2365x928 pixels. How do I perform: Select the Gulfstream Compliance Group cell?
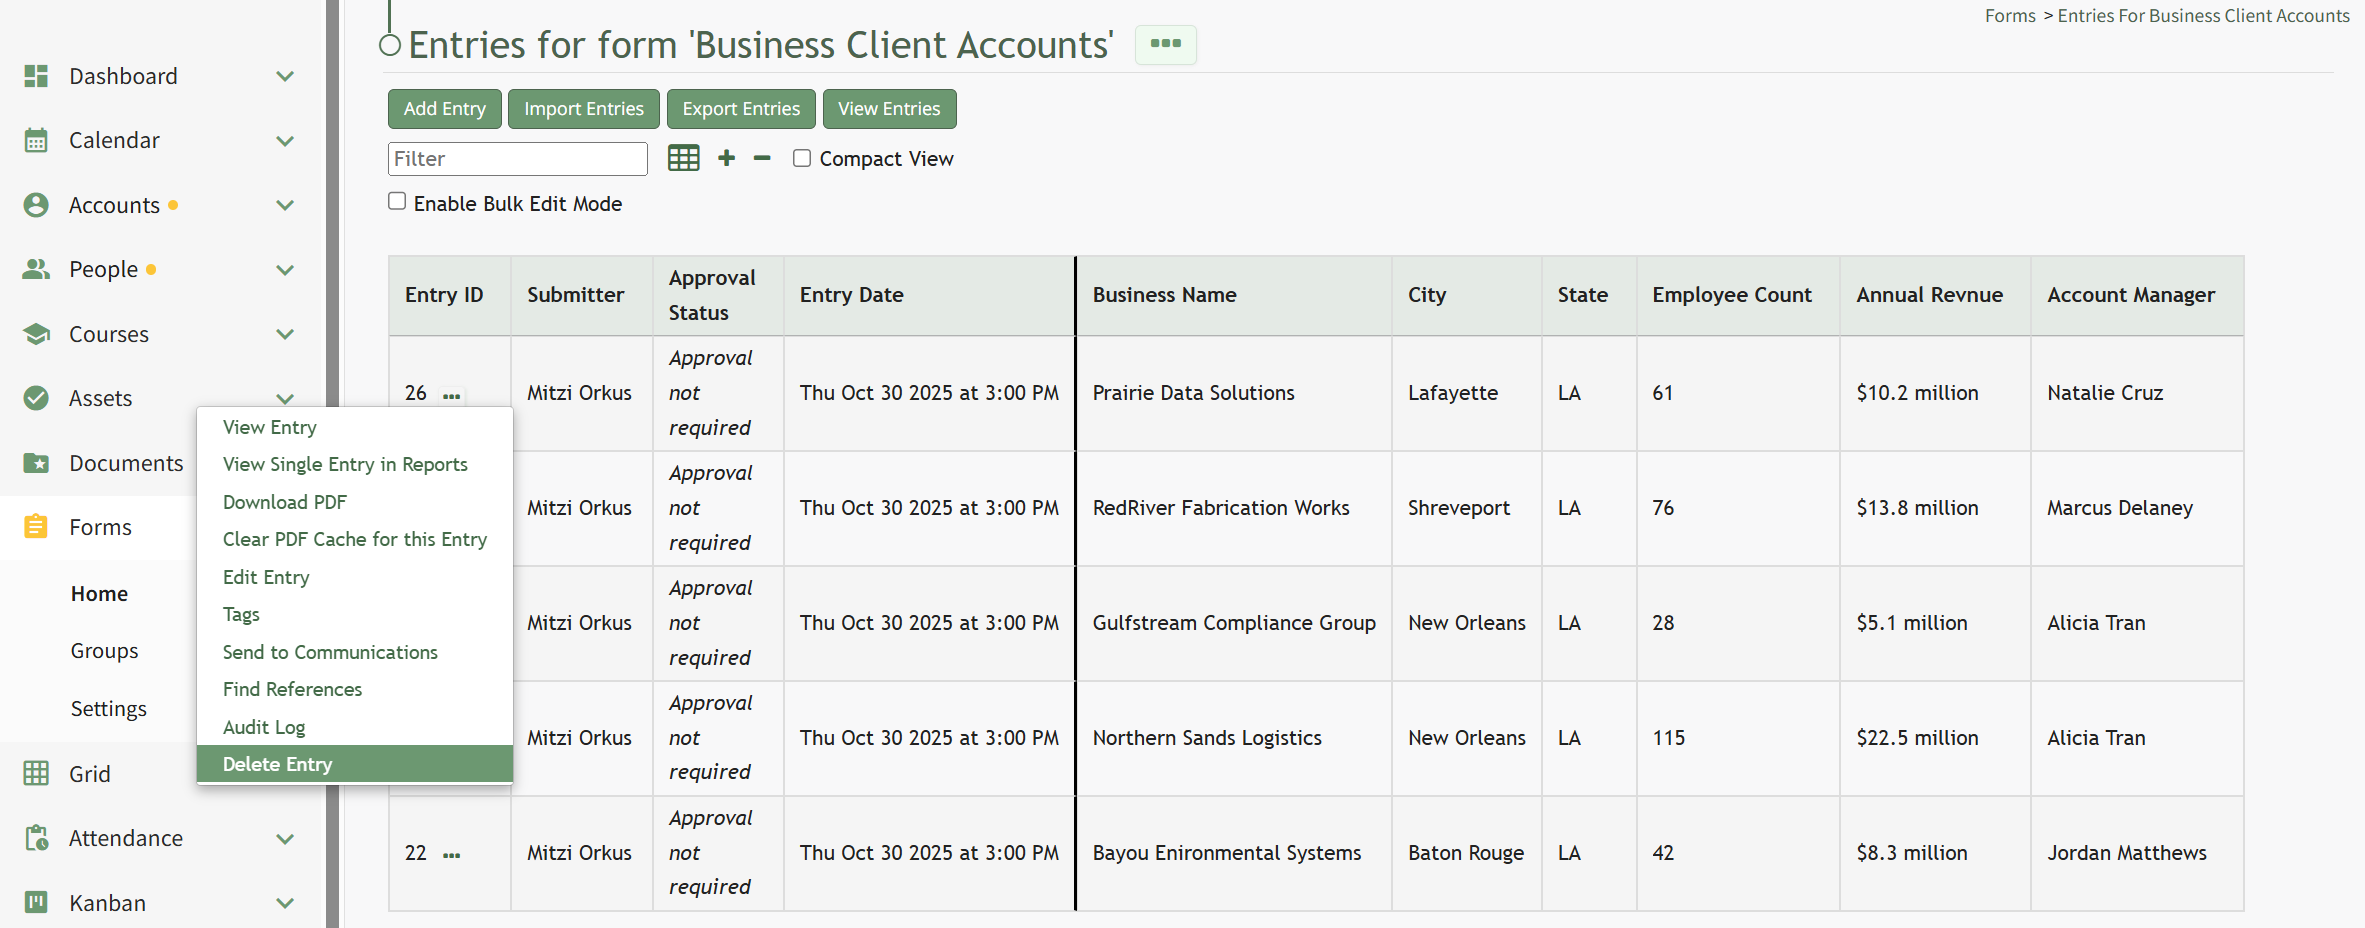coord(1233,623)
